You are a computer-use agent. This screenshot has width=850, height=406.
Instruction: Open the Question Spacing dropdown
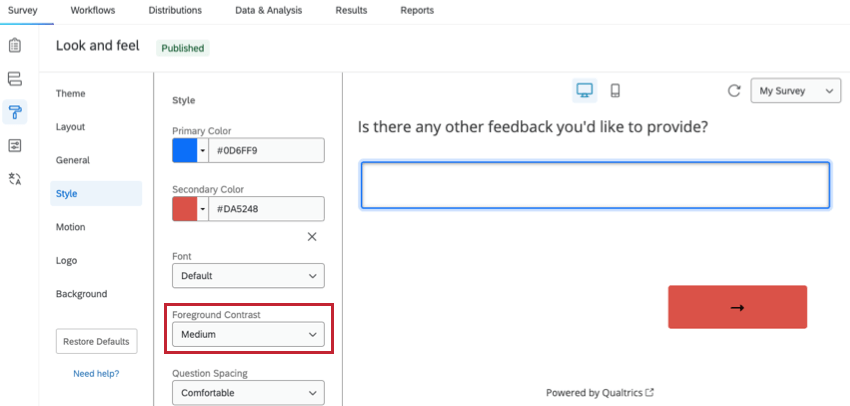click(x=248, y=393)
